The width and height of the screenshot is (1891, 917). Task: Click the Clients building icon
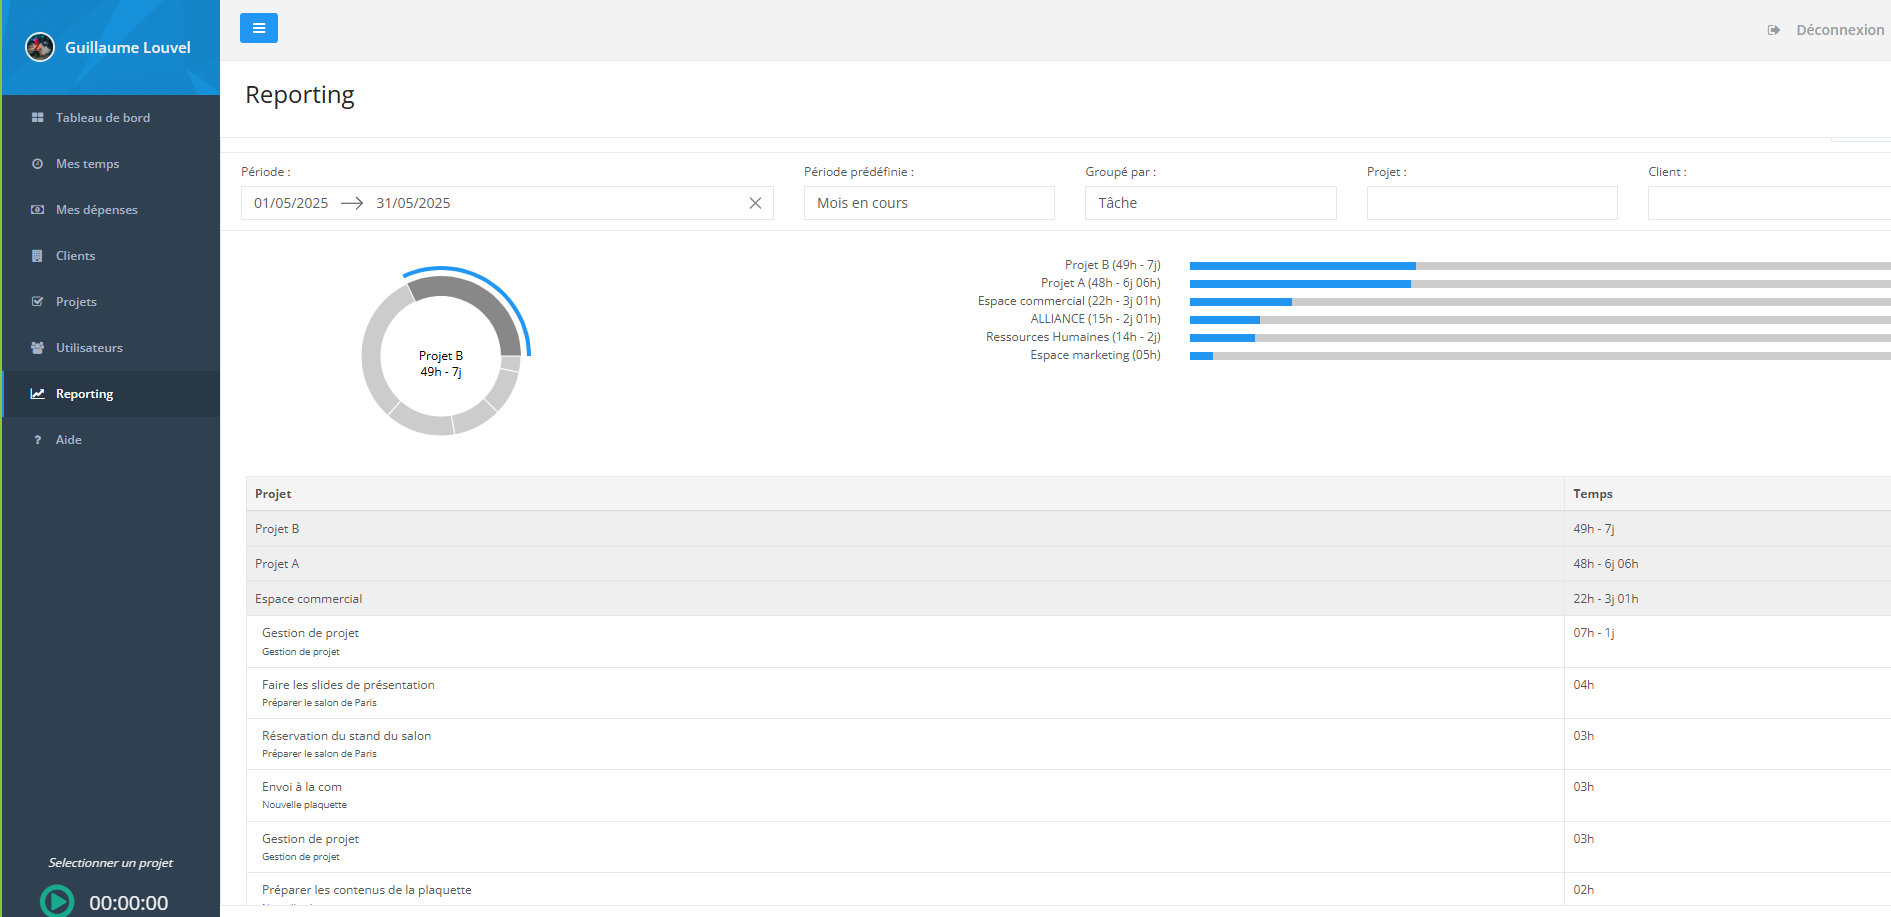click(x=38, y=256)
